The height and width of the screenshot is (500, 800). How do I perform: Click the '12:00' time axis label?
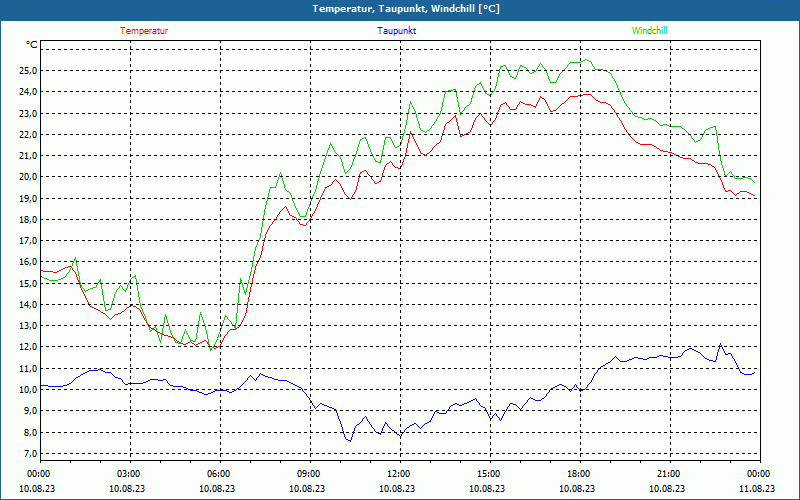pos(400,473)
